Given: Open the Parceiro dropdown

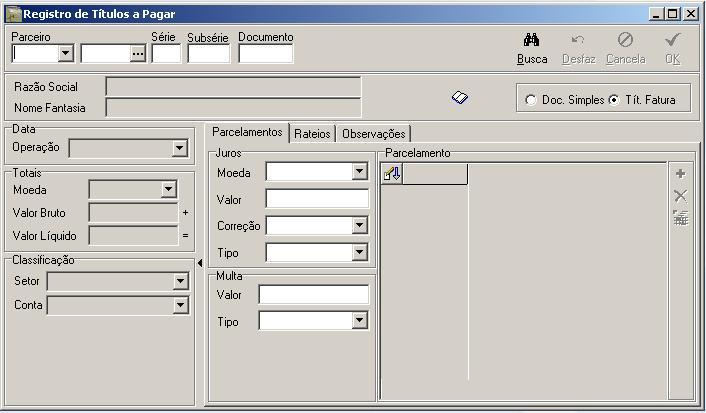Looking at the screenshot, I should click(x=66, y=54).
